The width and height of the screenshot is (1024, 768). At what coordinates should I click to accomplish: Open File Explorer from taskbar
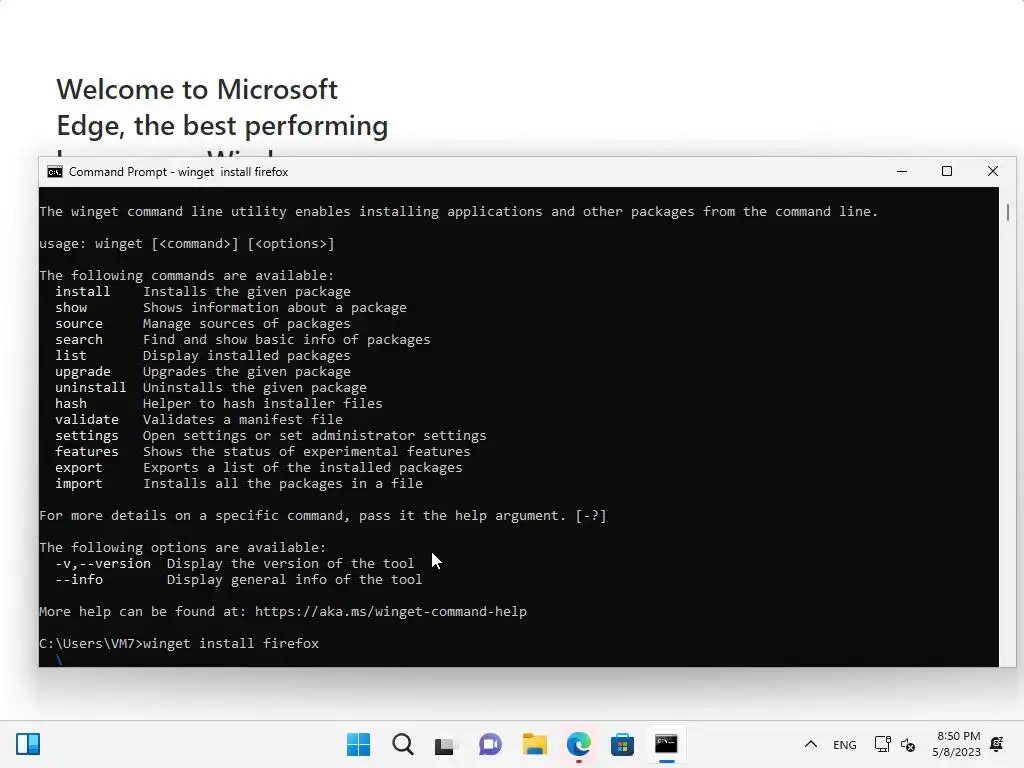click(534, 744)
